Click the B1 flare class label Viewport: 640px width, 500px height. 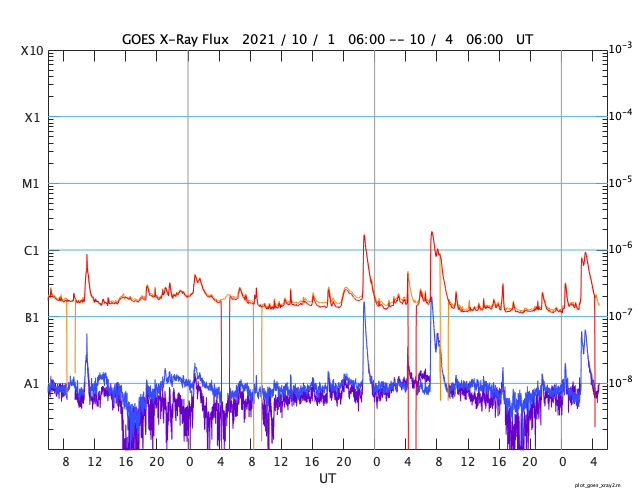click(x=32, y=317)
